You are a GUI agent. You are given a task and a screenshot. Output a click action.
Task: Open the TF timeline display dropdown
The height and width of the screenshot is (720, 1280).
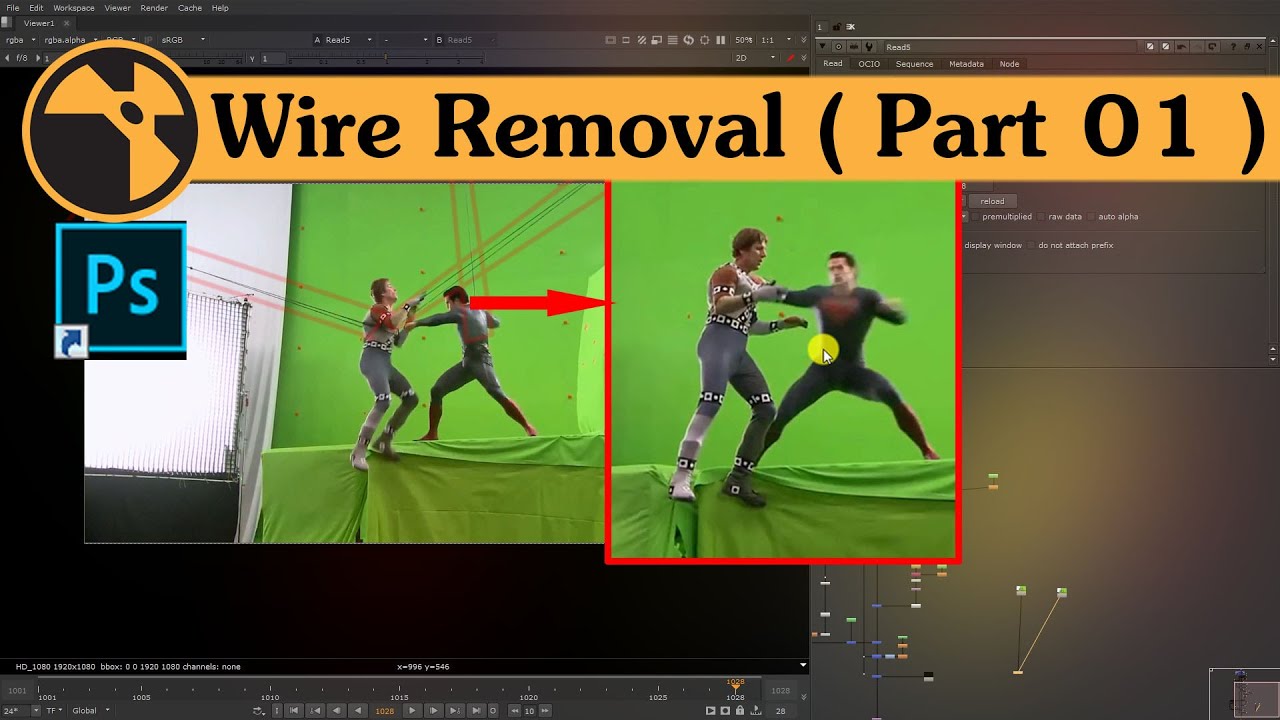[x=53, y=711]
